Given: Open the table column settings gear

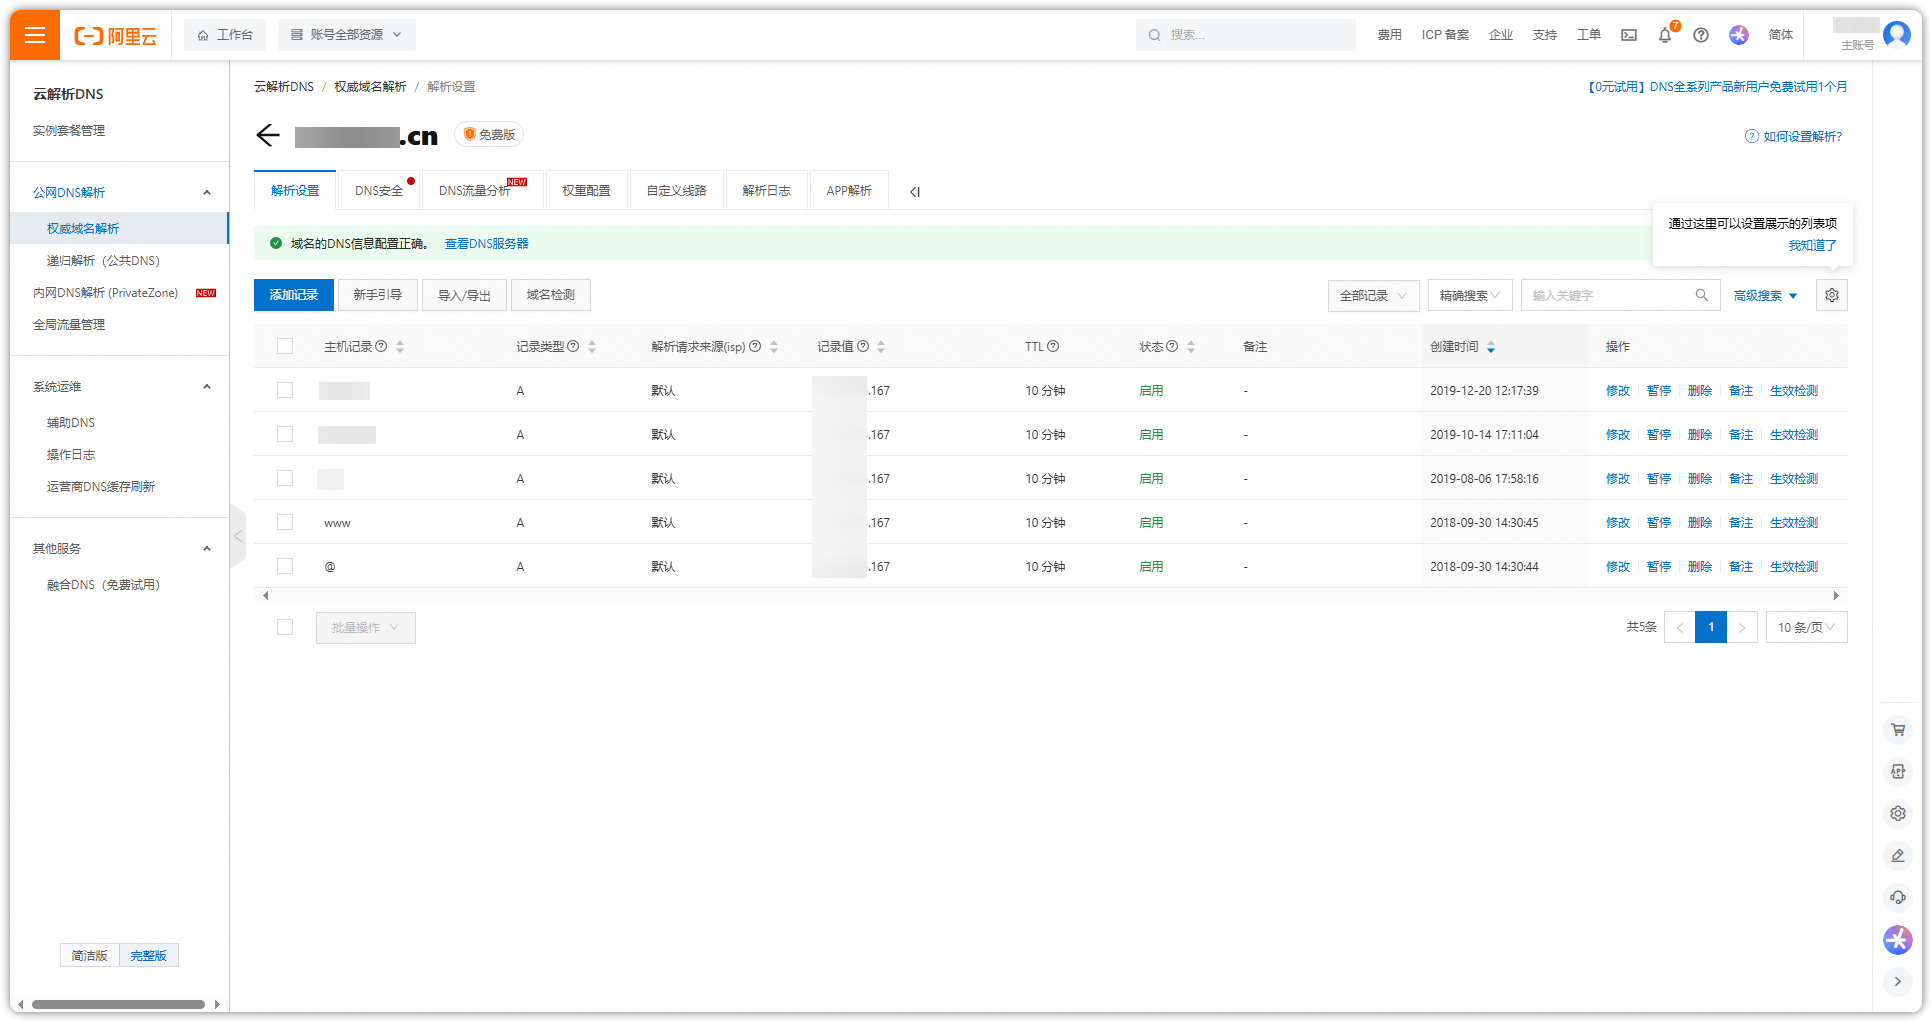Looking at the screenshot, I should [x=1831, y=295].
